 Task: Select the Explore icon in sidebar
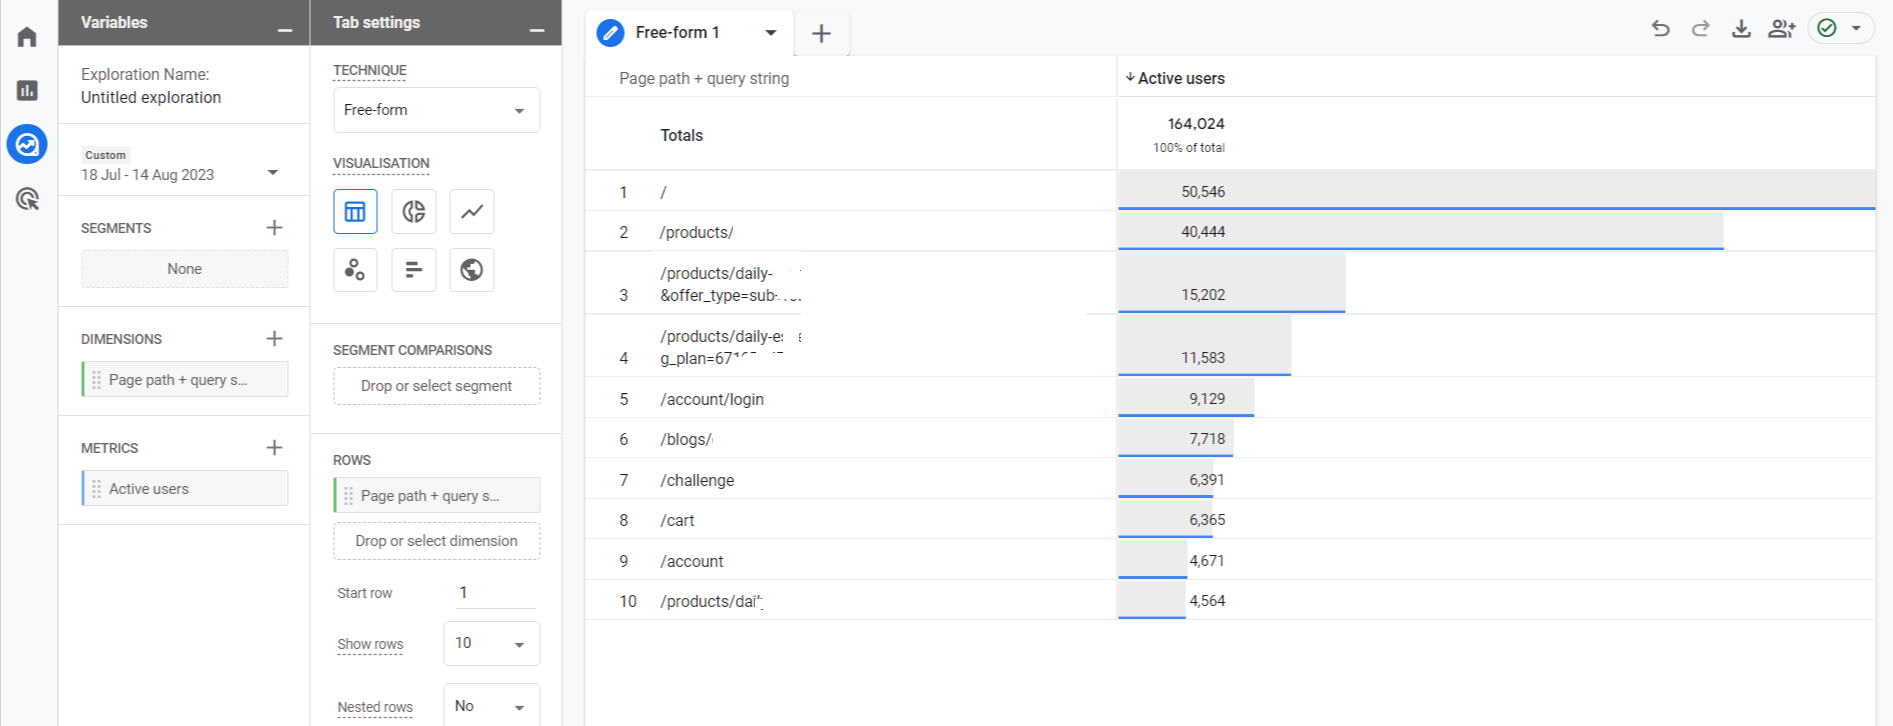[27, 145]
